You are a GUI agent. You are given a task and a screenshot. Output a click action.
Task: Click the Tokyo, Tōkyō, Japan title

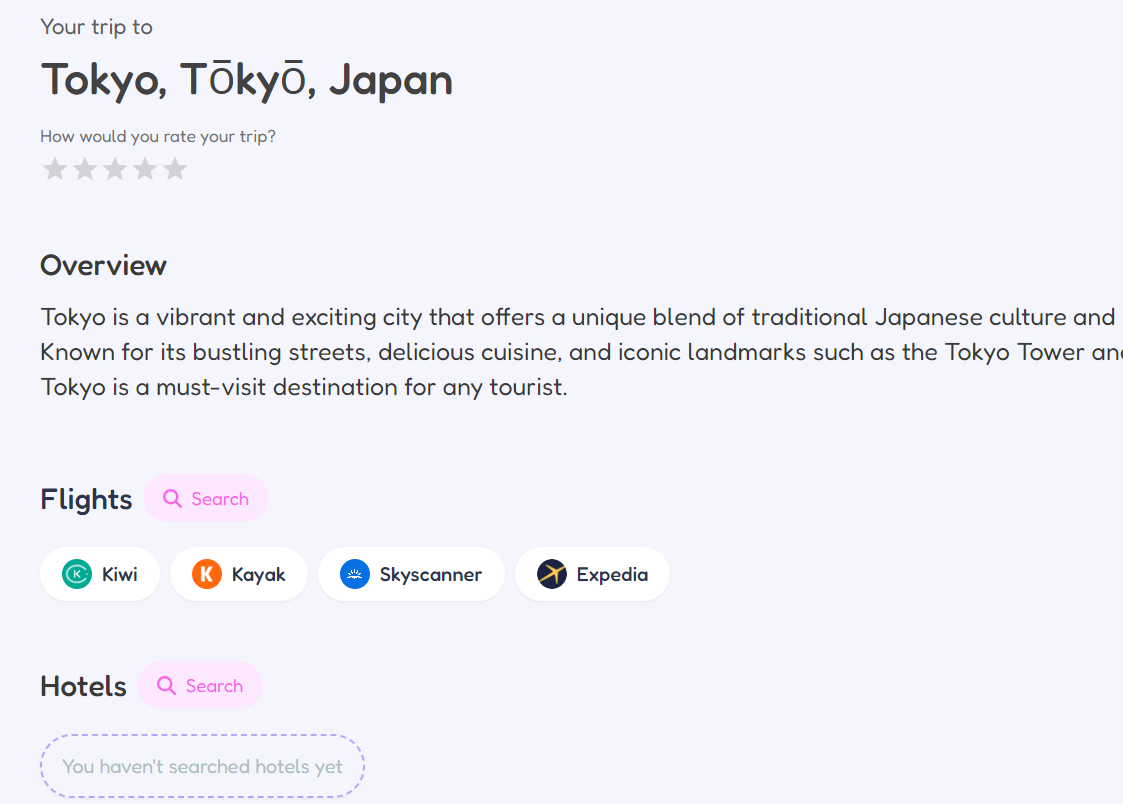[247, 80]
